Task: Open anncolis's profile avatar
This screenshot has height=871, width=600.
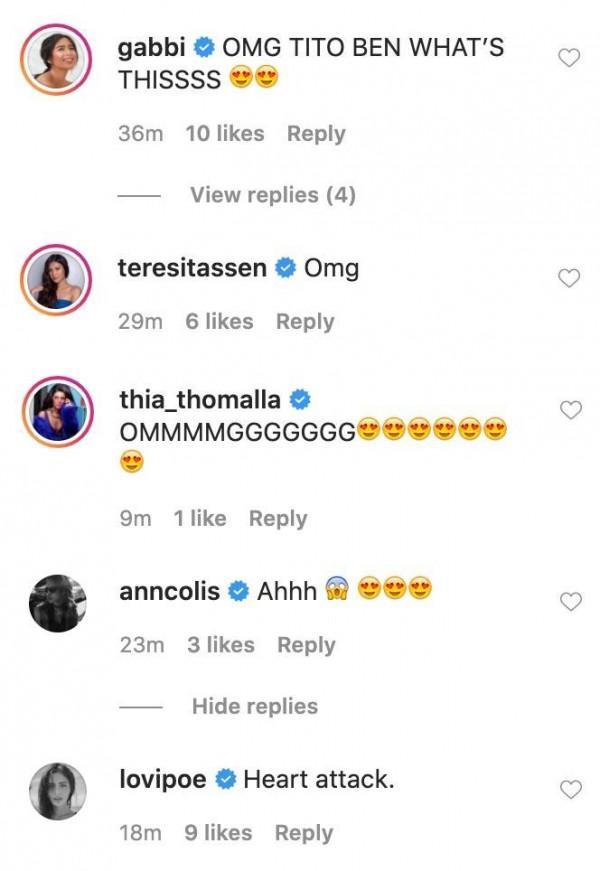Action: 56,603
